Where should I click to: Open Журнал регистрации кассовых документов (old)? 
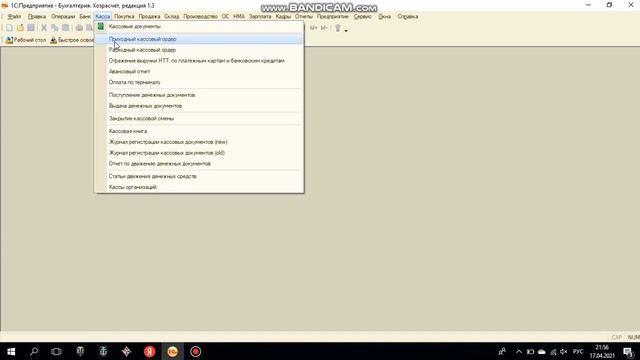199,153
